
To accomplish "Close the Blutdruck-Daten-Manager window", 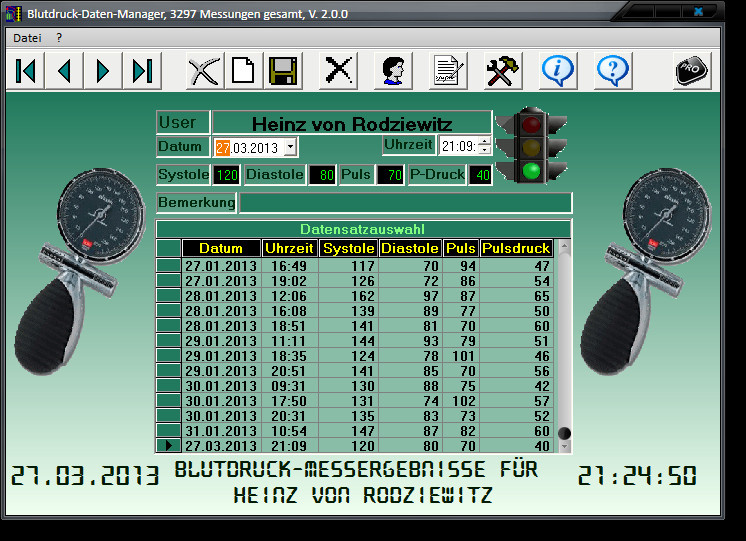I will click(698, 11).
